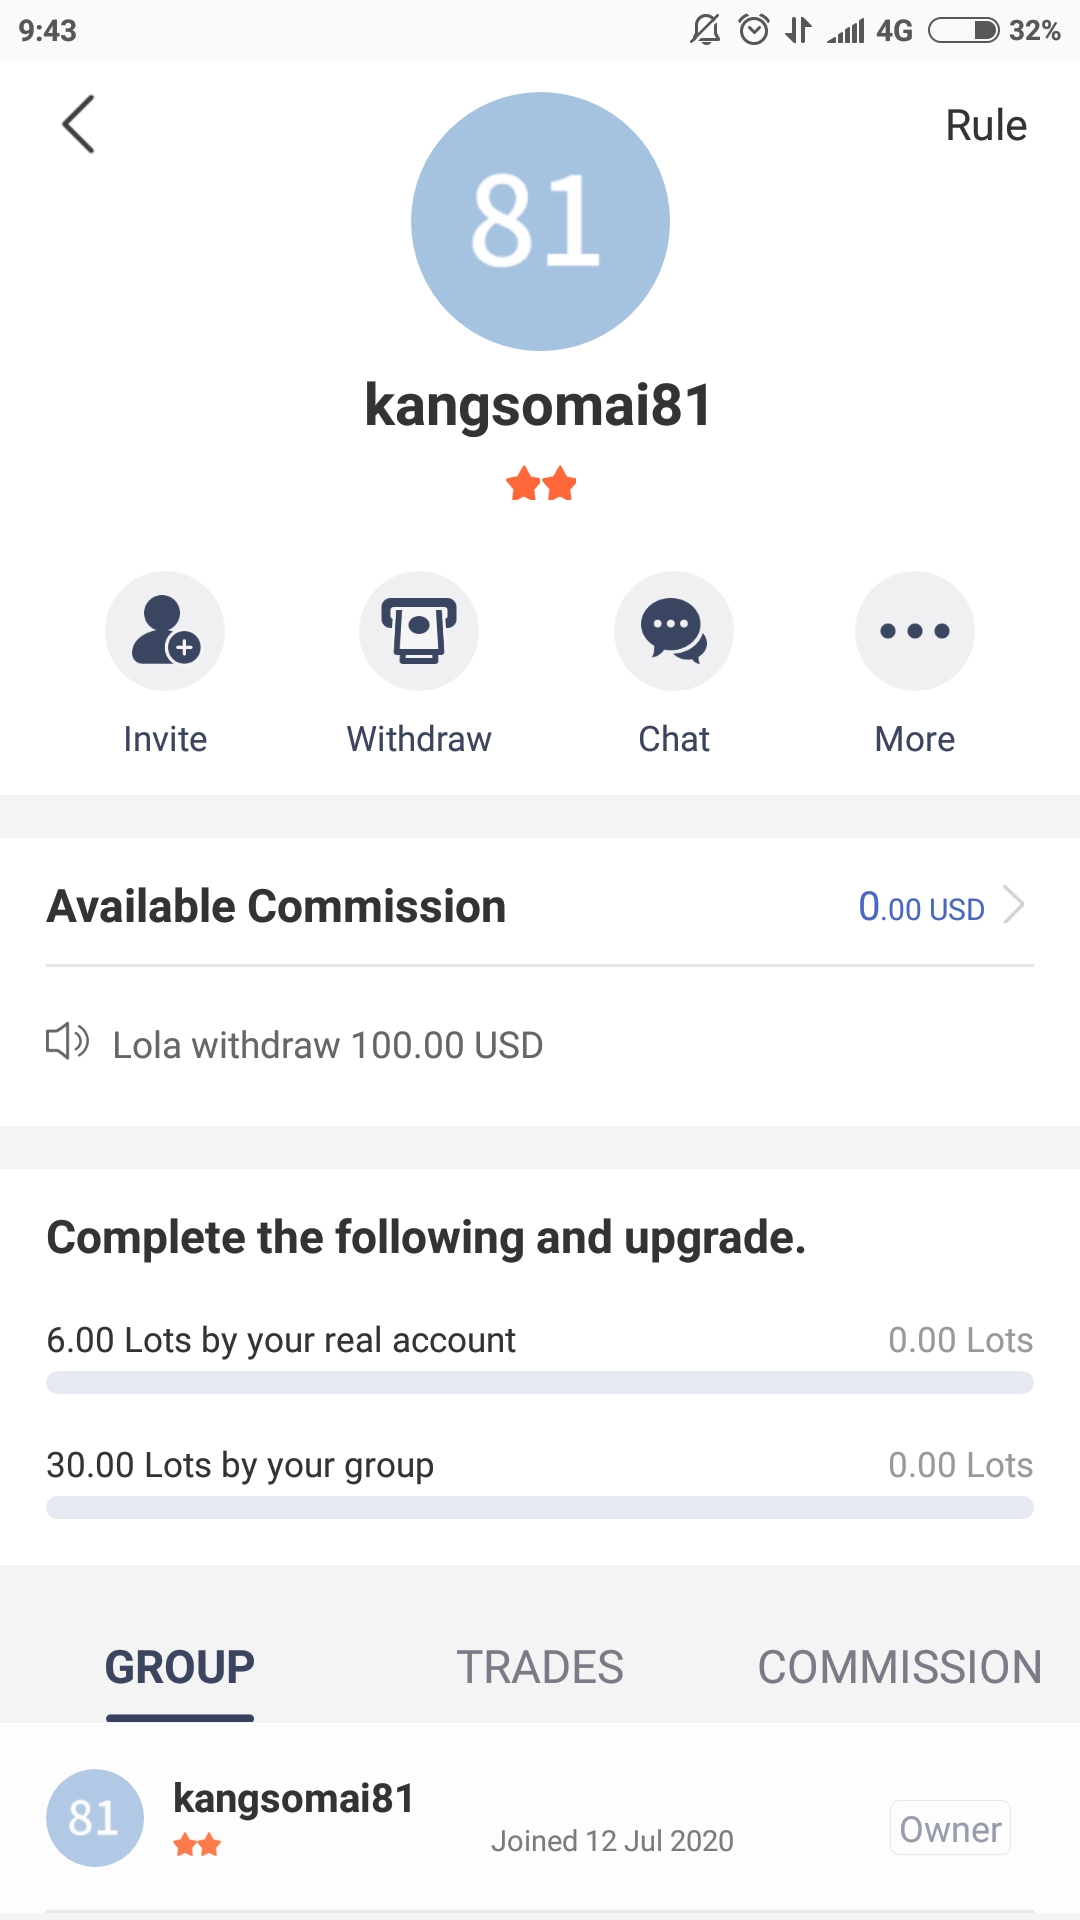Switch to the TRADES tab
The image size is (1080, 1920).
point(540,1667)
